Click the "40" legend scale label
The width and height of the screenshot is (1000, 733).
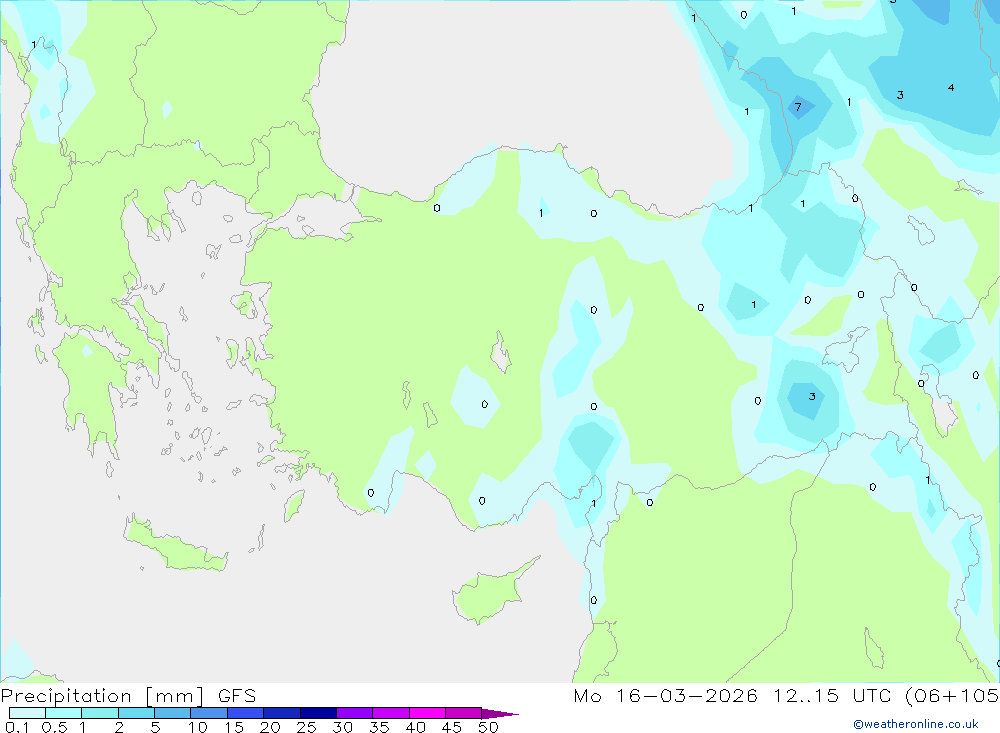[x=416, y=727]
